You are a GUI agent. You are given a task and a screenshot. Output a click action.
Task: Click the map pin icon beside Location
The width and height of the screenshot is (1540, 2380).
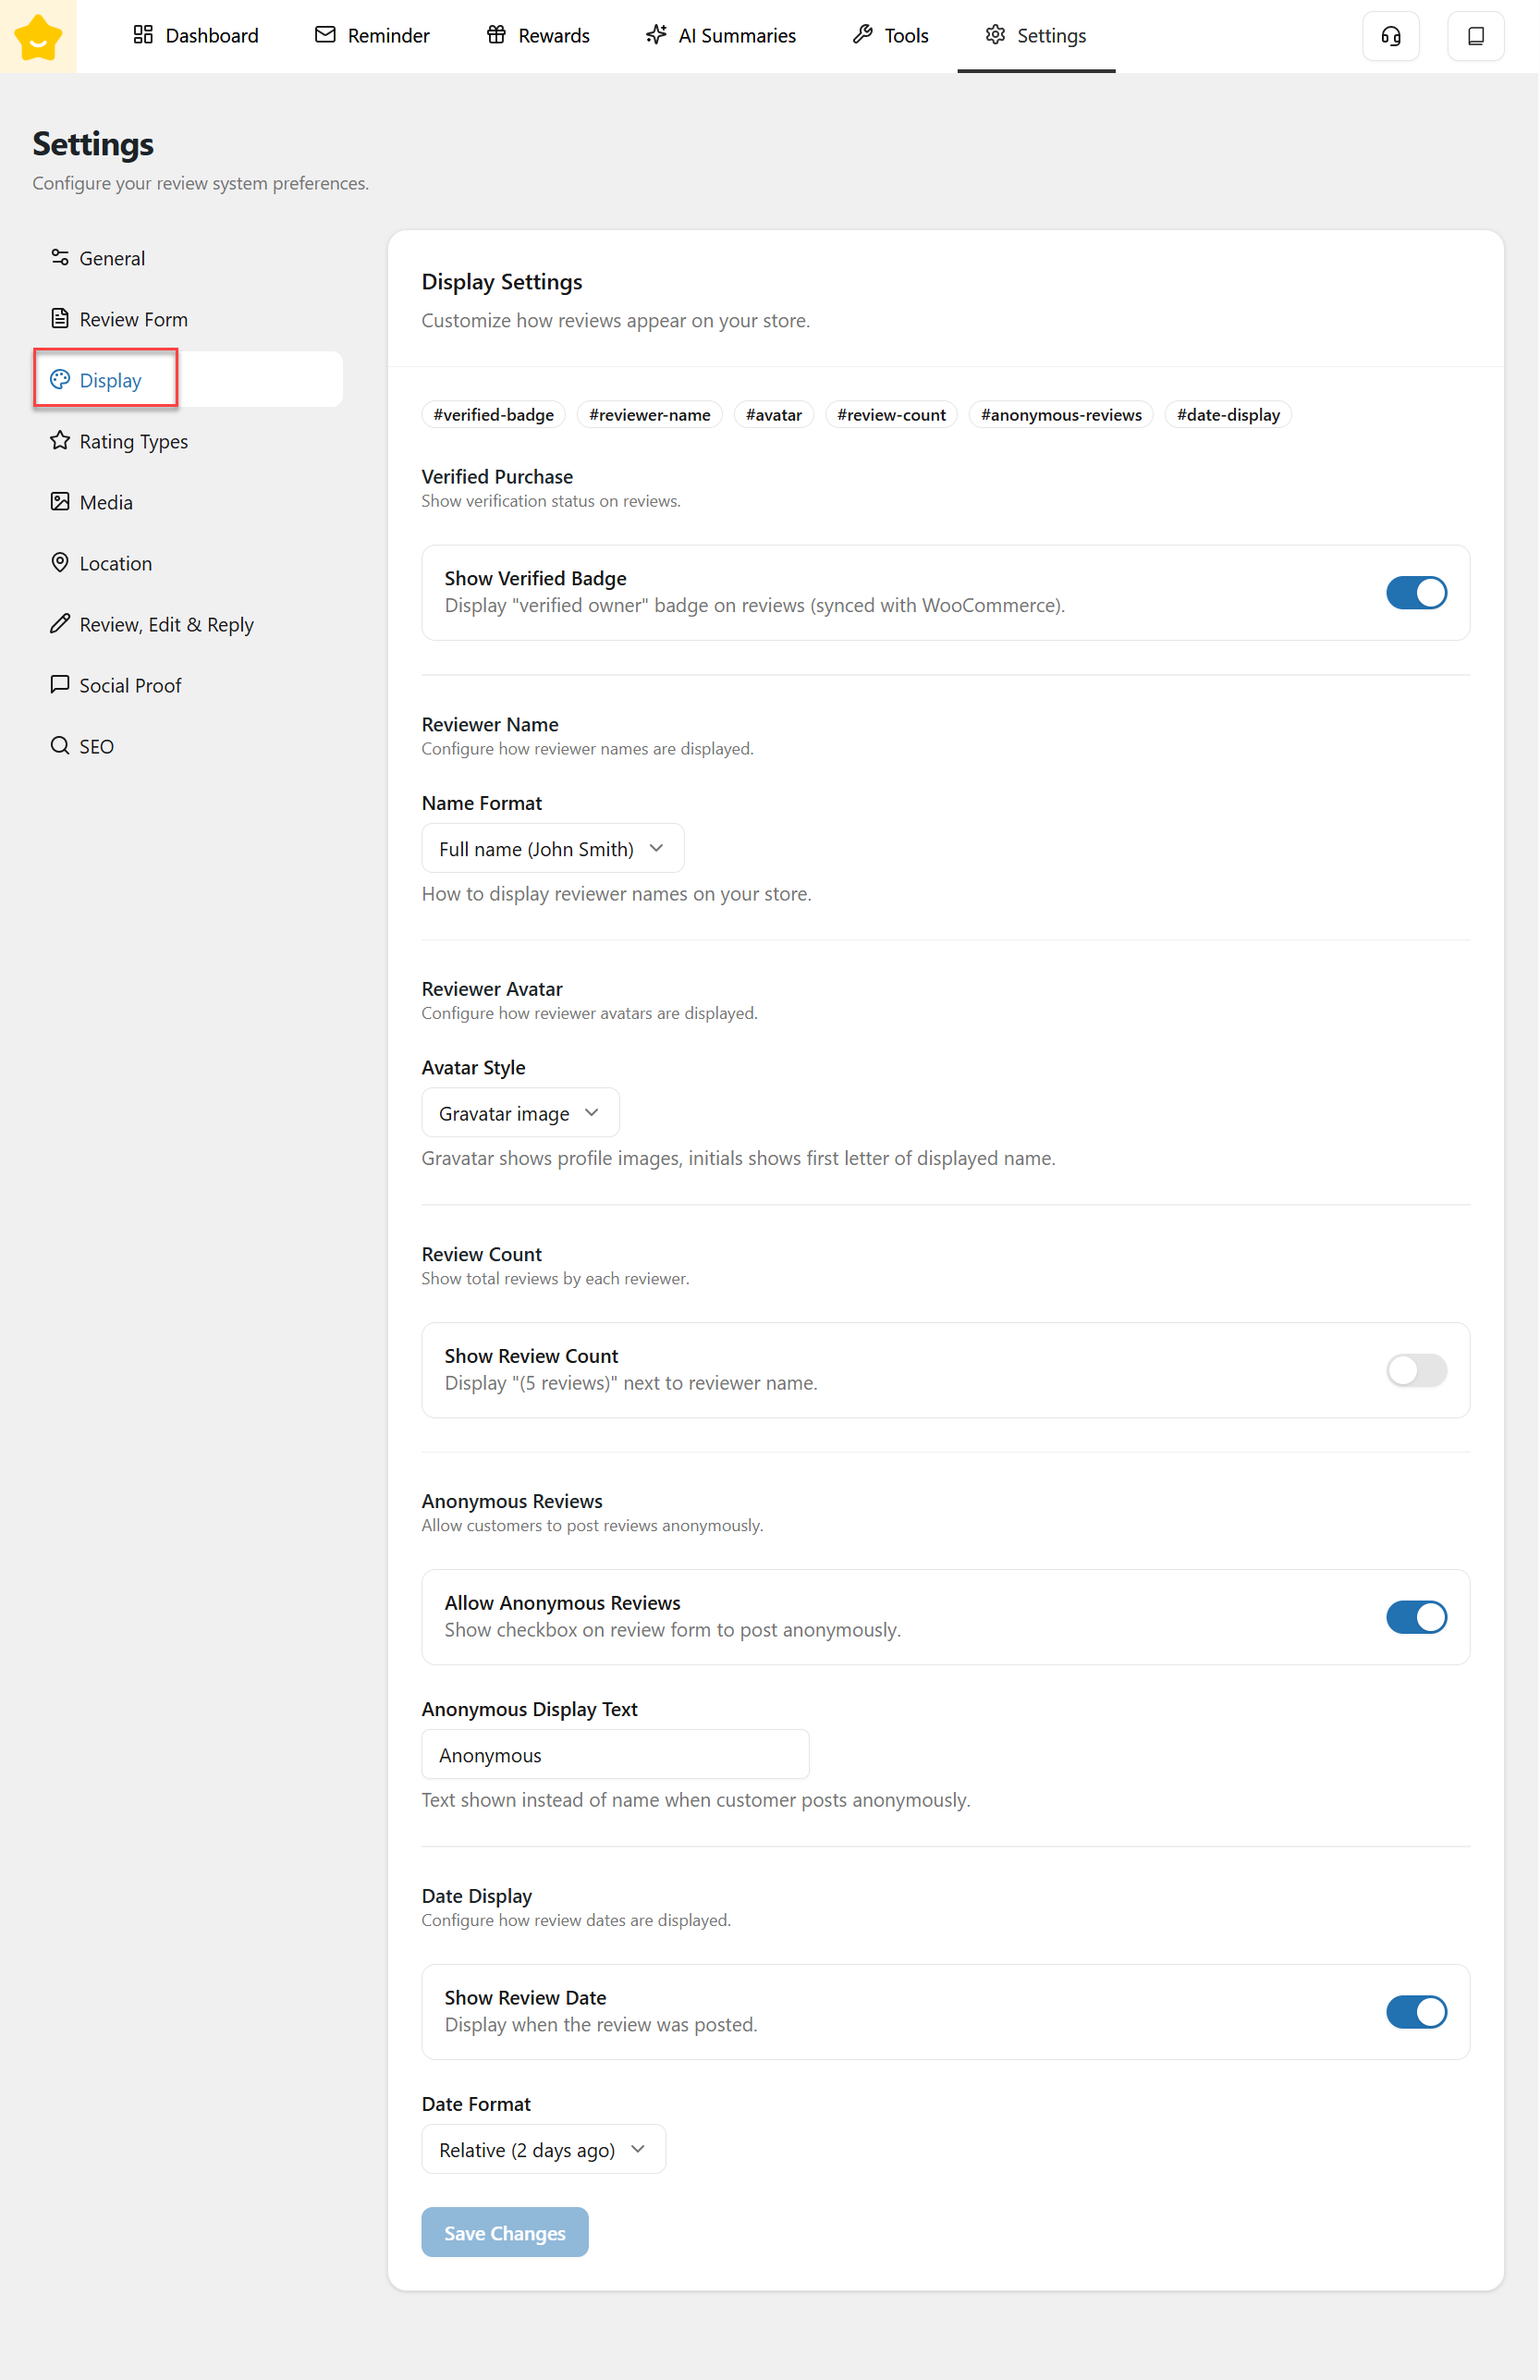(60, 563)
